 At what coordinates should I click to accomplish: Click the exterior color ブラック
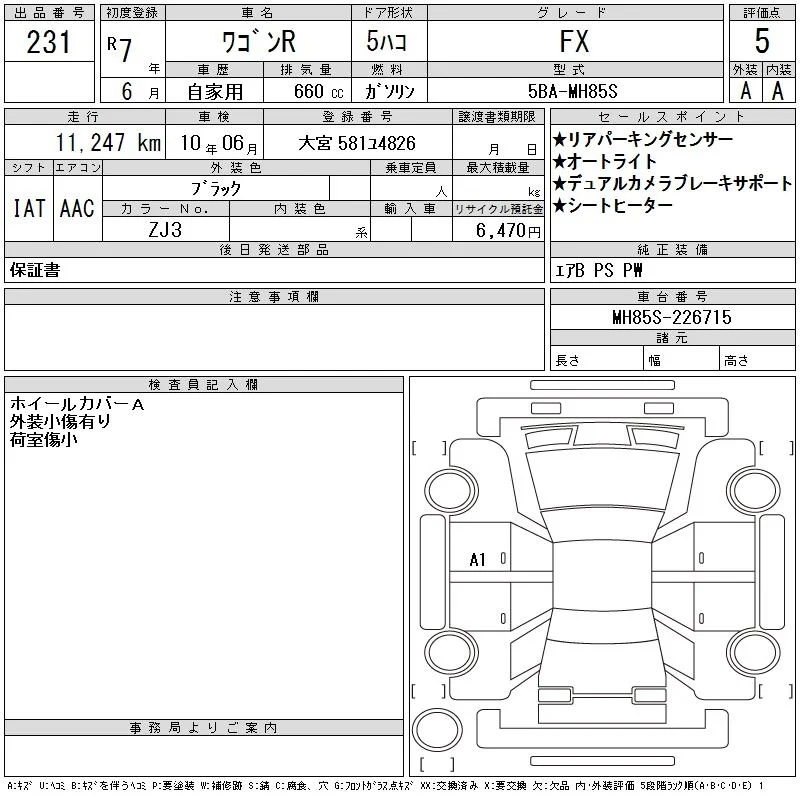[x=216, y=189]
